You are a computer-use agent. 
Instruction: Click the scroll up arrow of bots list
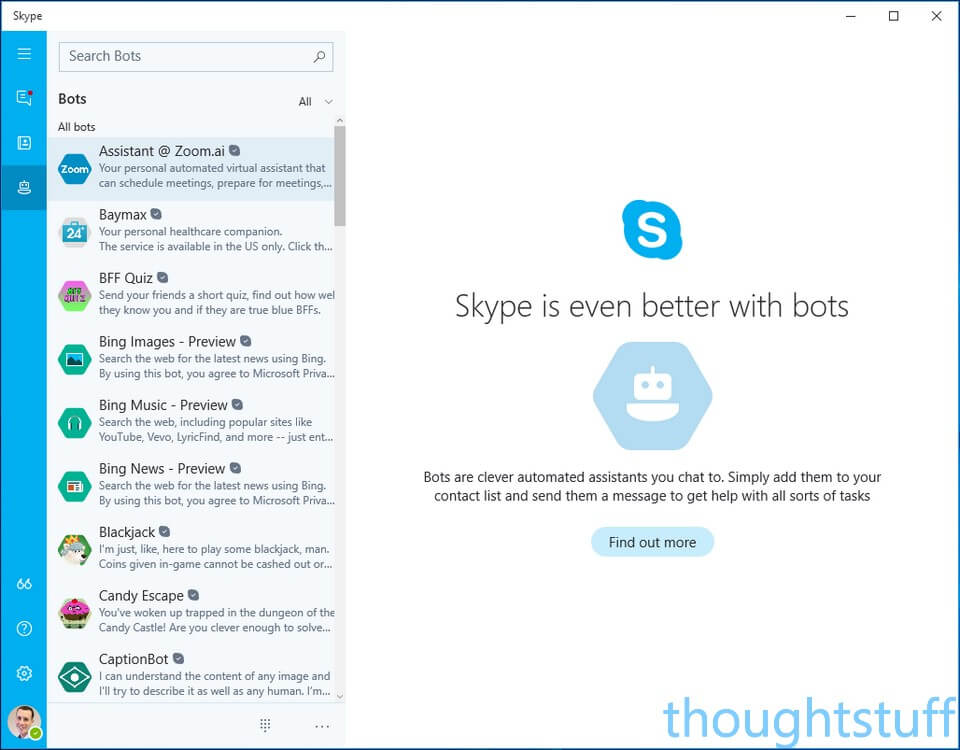[x=340, y=121]
